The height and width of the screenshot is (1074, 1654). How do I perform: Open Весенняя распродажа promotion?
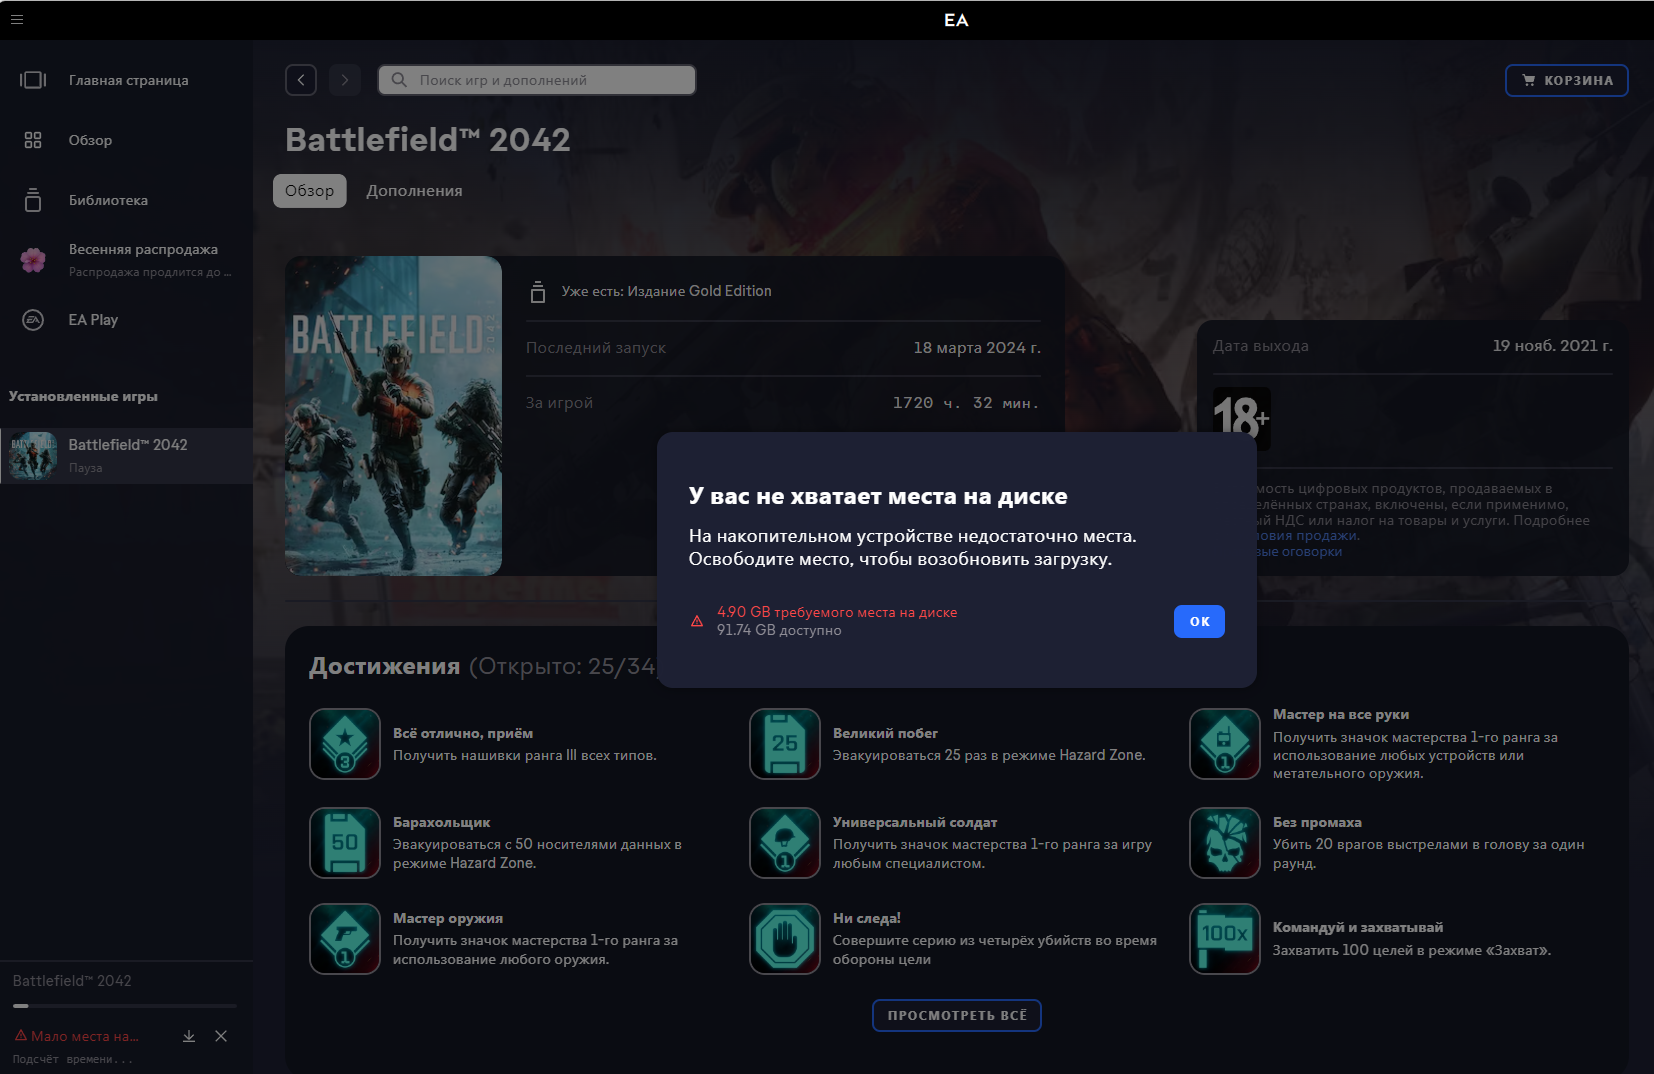tap(126, 260)
